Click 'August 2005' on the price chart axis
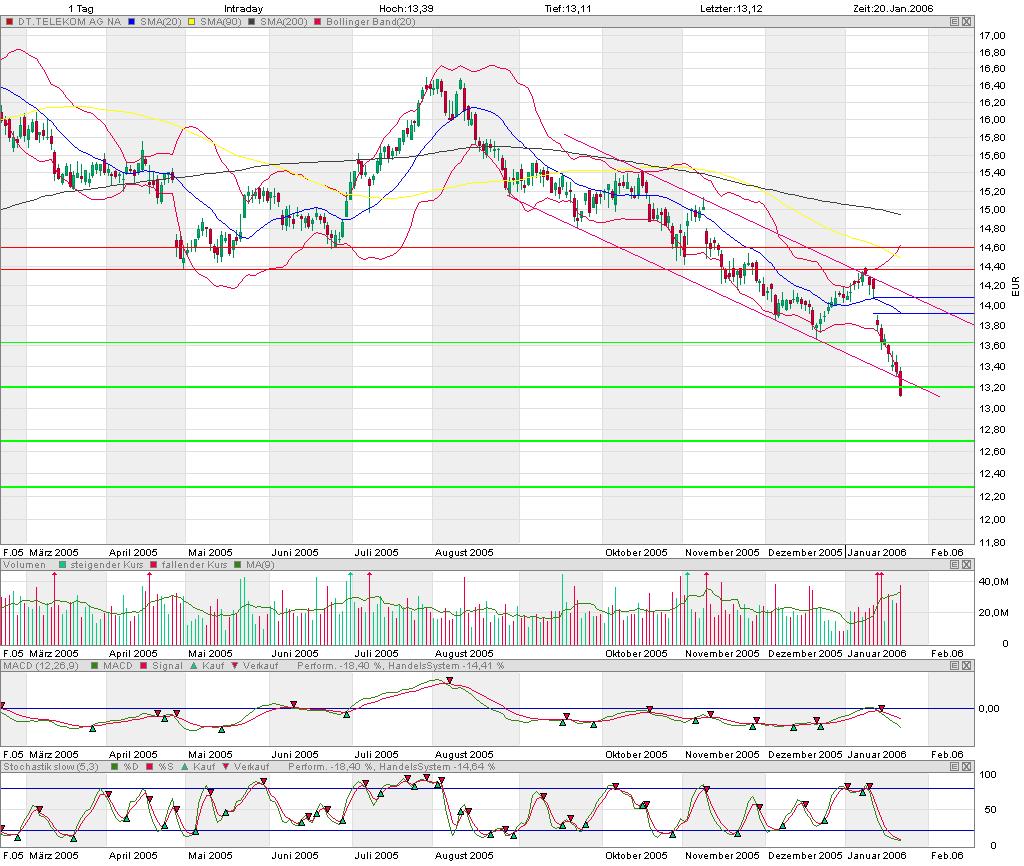The image size is (1024, 866). pos(464,553)
